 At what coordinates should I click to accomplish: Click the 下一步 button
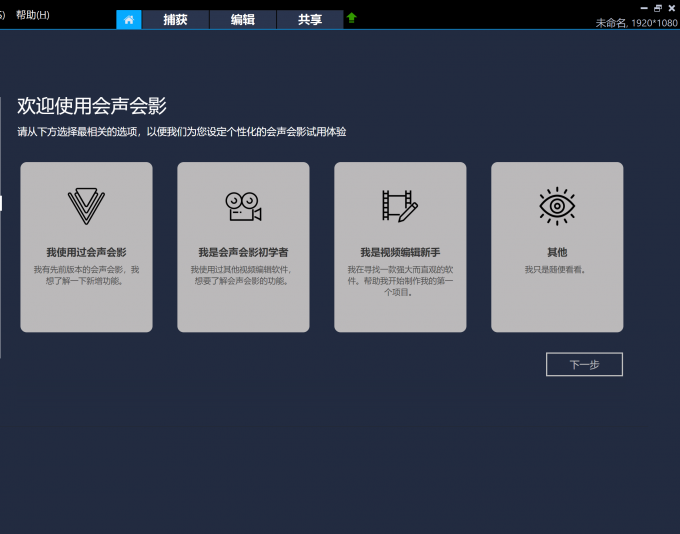click(x=584, y=364)
